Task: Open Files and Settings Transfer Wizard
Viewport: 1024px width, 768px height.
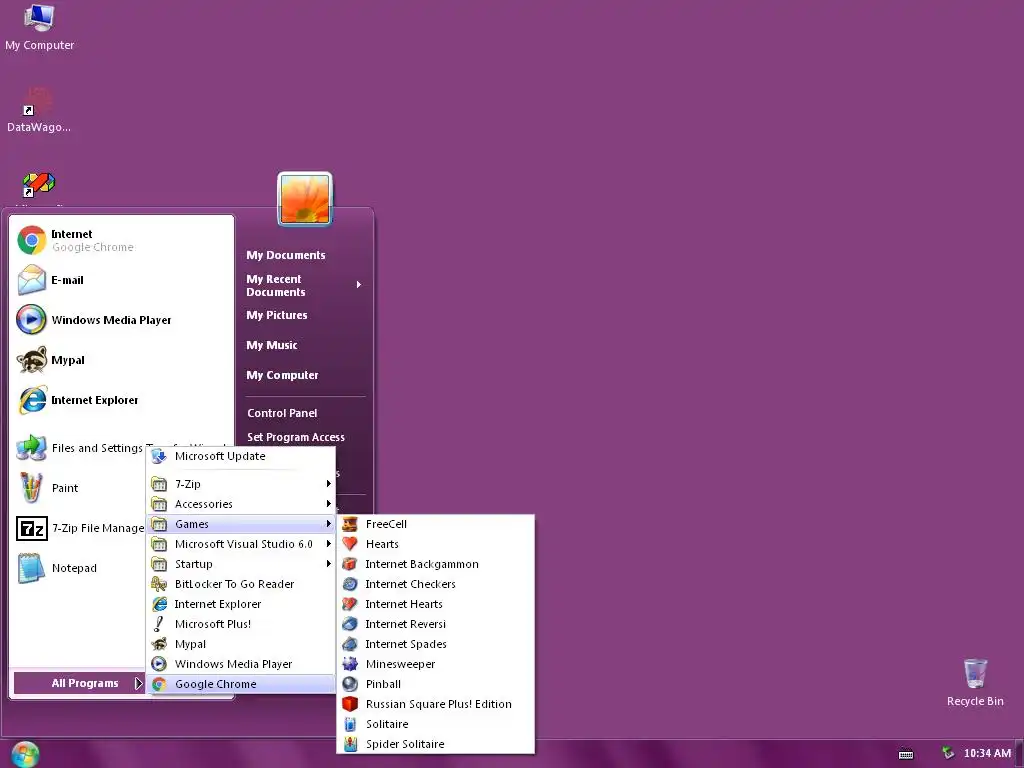Action: tap(80, 448)
